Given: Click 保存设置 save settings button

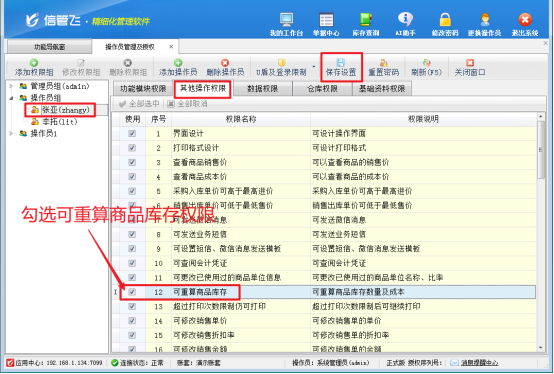Looking at the screenshot, I should coord(341,67).
